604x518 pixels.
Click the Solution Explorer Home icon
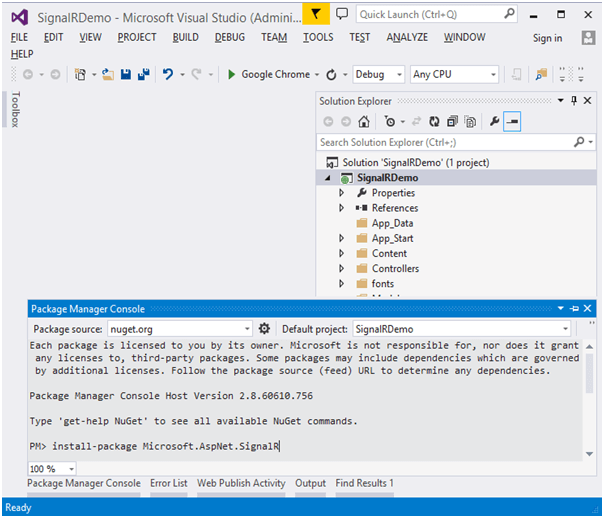364,122
